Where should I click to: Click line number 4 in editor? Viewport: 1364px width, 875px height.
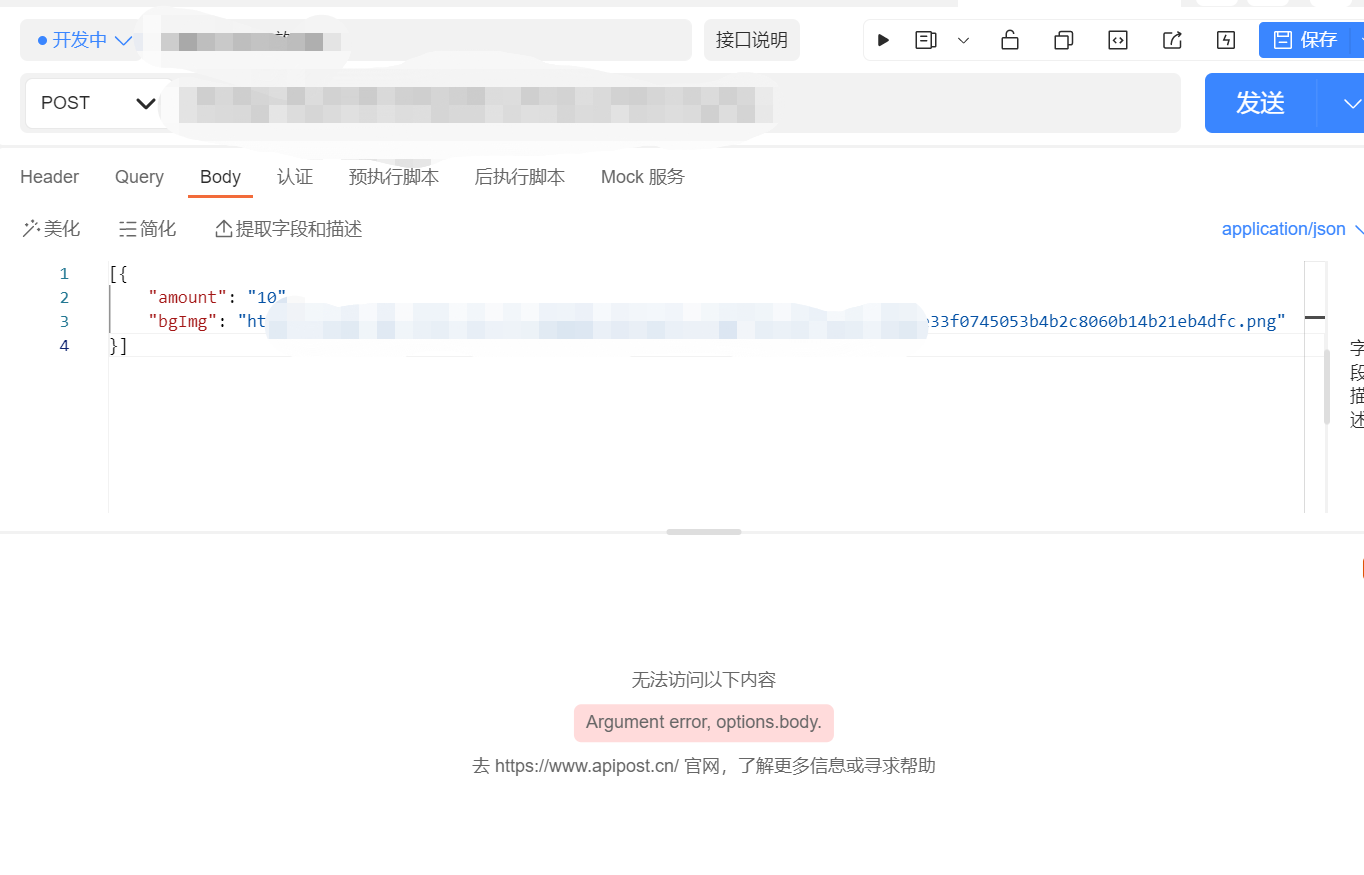(64, 345)
